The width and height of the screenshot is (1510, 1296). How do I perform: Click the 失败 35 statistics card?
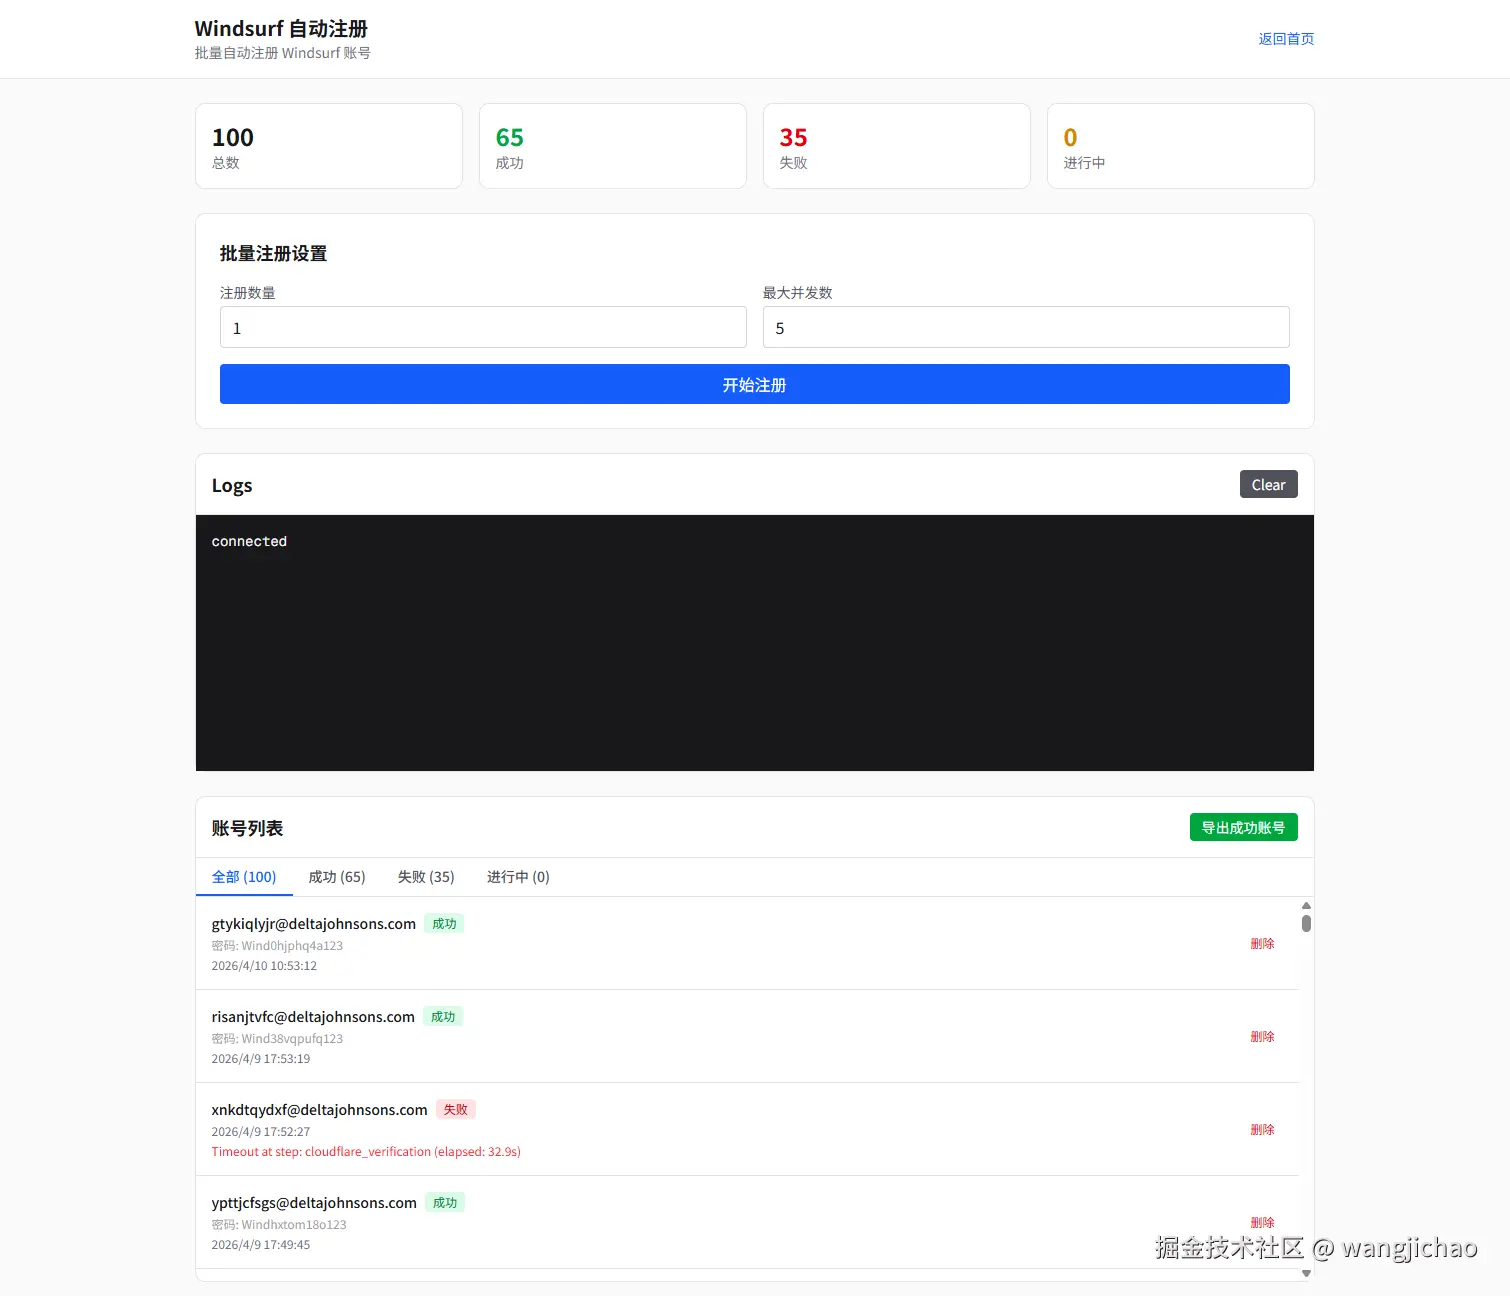click(x=895, y=146)
